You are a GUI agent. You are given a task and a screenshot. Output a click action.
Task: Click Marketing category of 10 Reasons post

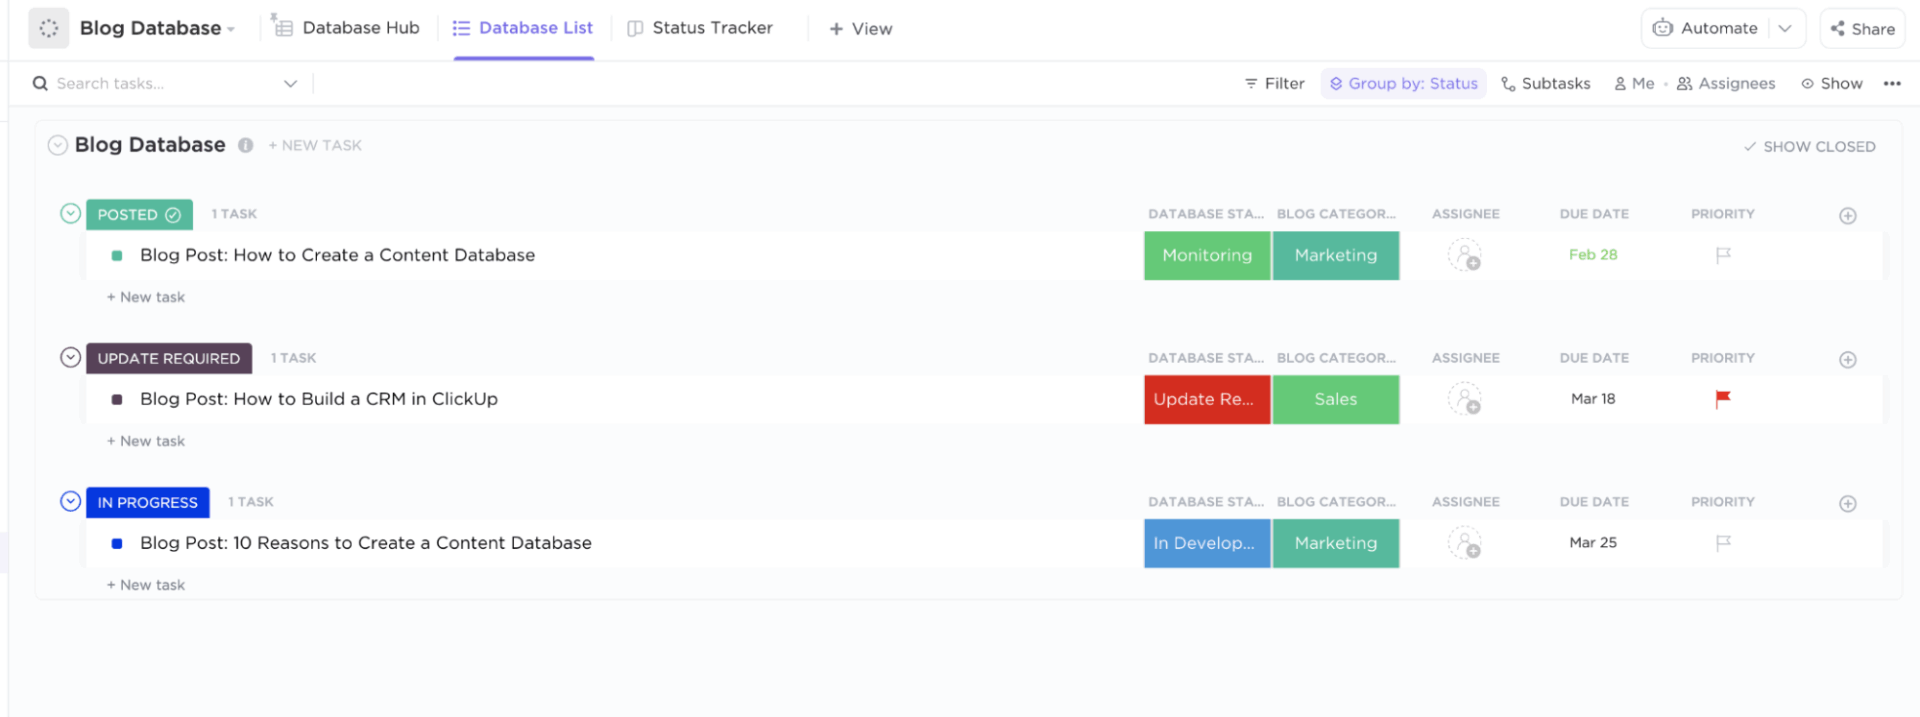1336,544
